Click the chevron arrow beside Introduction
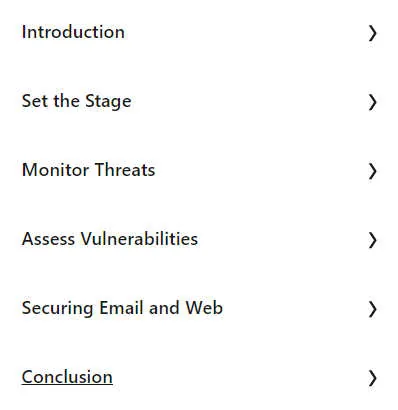This screenshot has width=398, height=410. (373, 34)
